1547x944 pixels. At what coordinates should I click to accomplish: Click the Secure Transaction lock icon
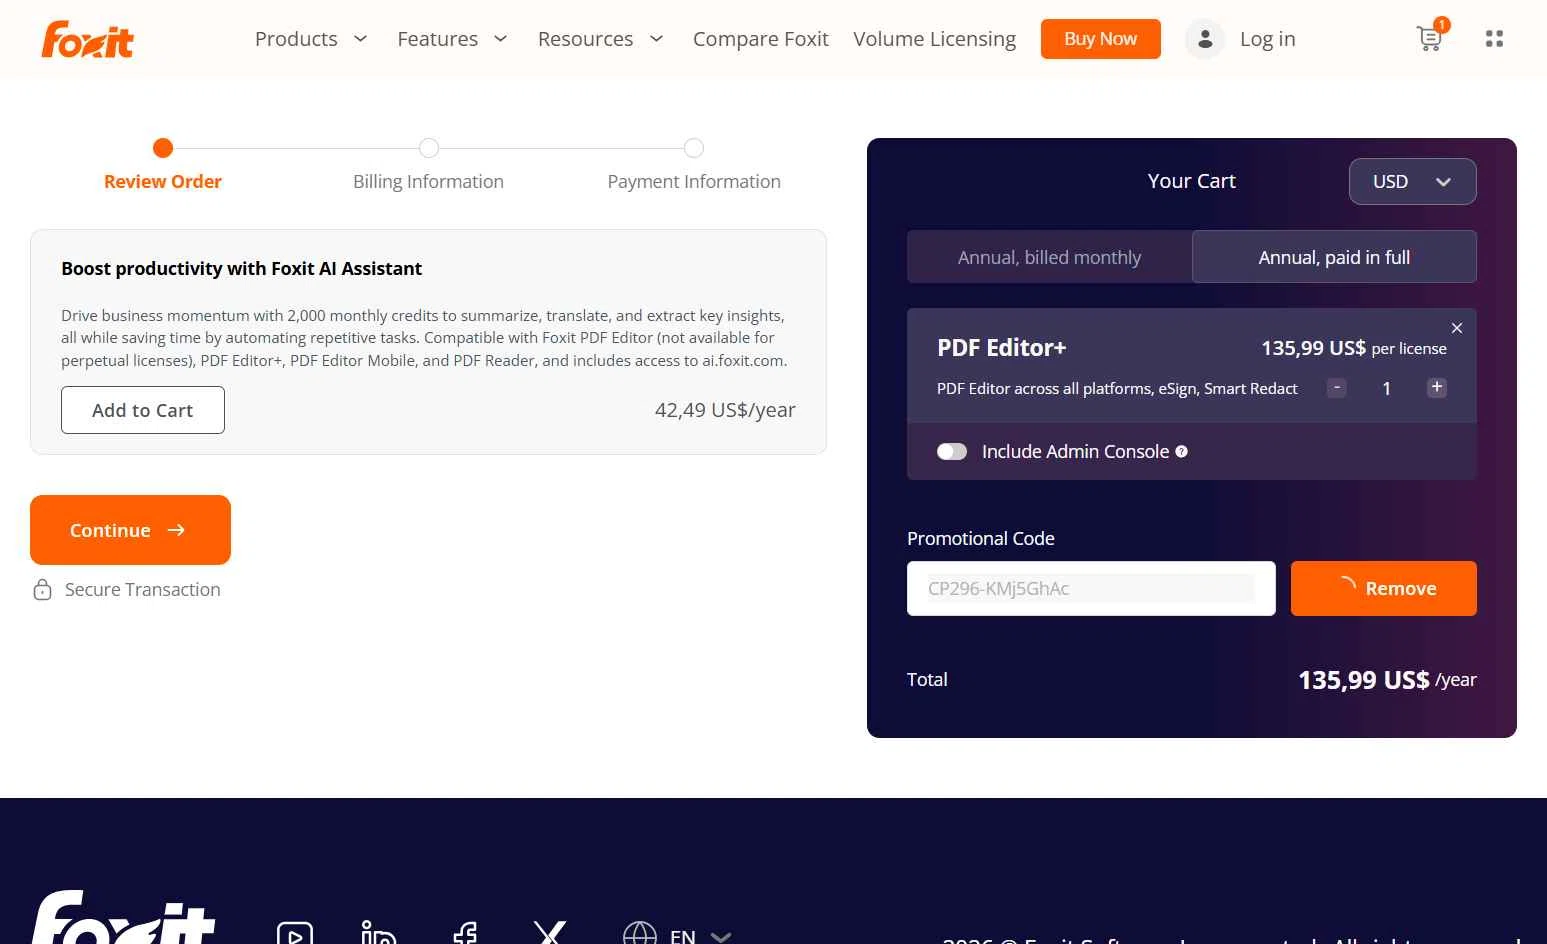pos(42,589)
